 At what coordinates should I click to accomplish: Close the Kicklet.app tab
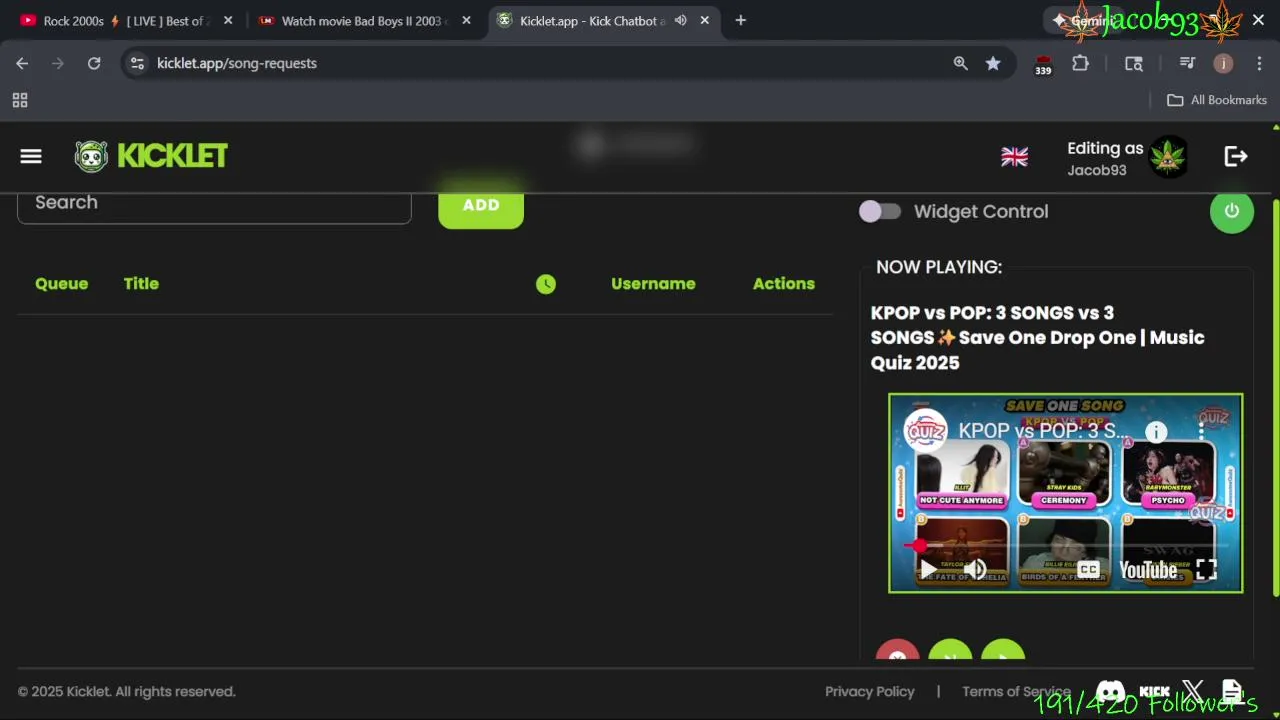[705, 20]
